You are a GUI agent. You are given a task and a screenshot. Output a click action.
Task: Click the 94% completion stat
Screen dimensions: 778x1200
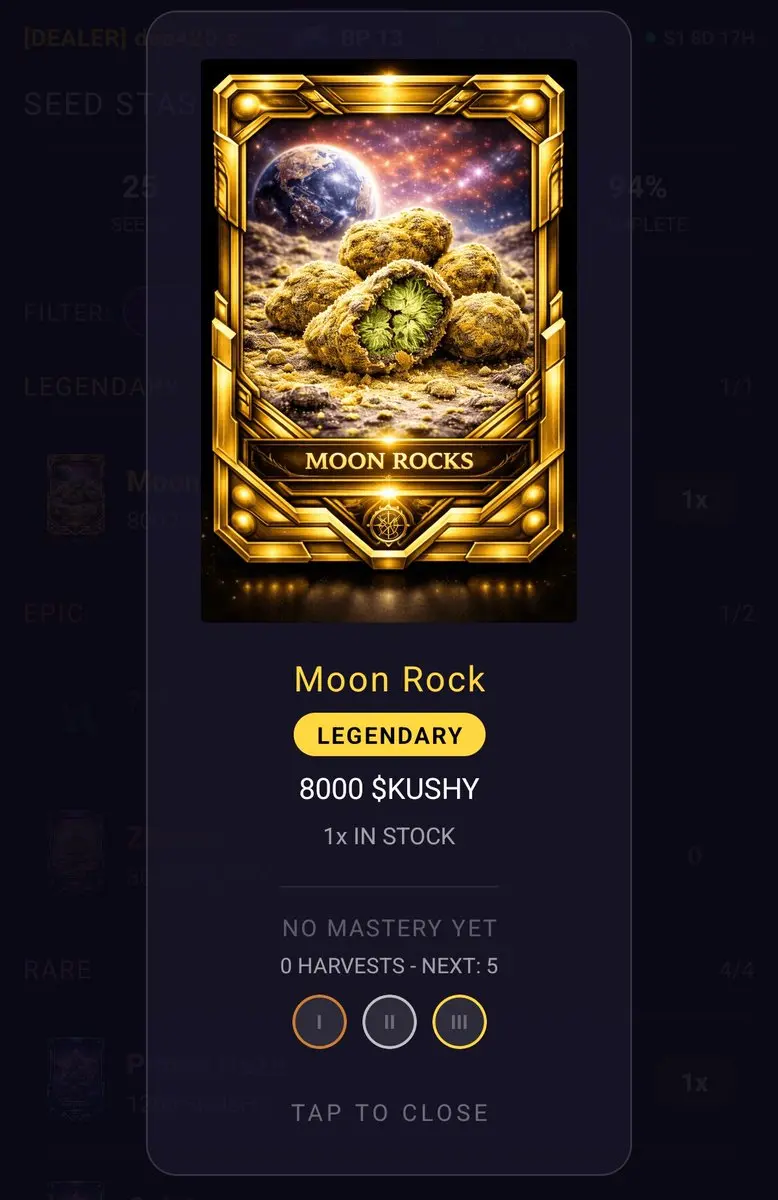point(640,188)
